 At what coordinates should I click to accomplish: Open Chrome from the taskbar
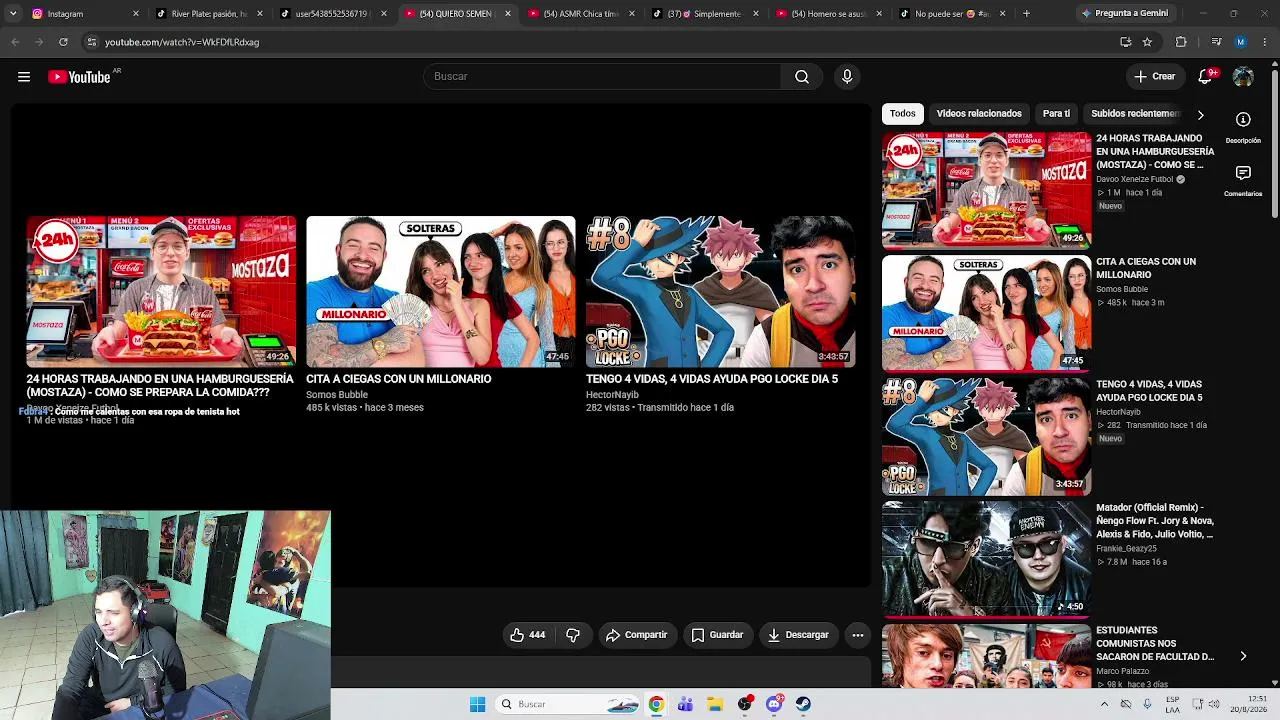[656, 704]
